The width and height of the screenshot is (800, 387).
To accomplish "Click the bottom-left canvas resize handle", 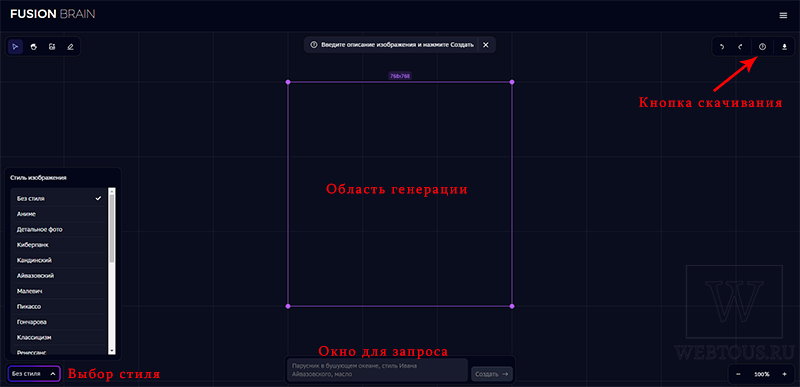I will [x=288, y=306].
